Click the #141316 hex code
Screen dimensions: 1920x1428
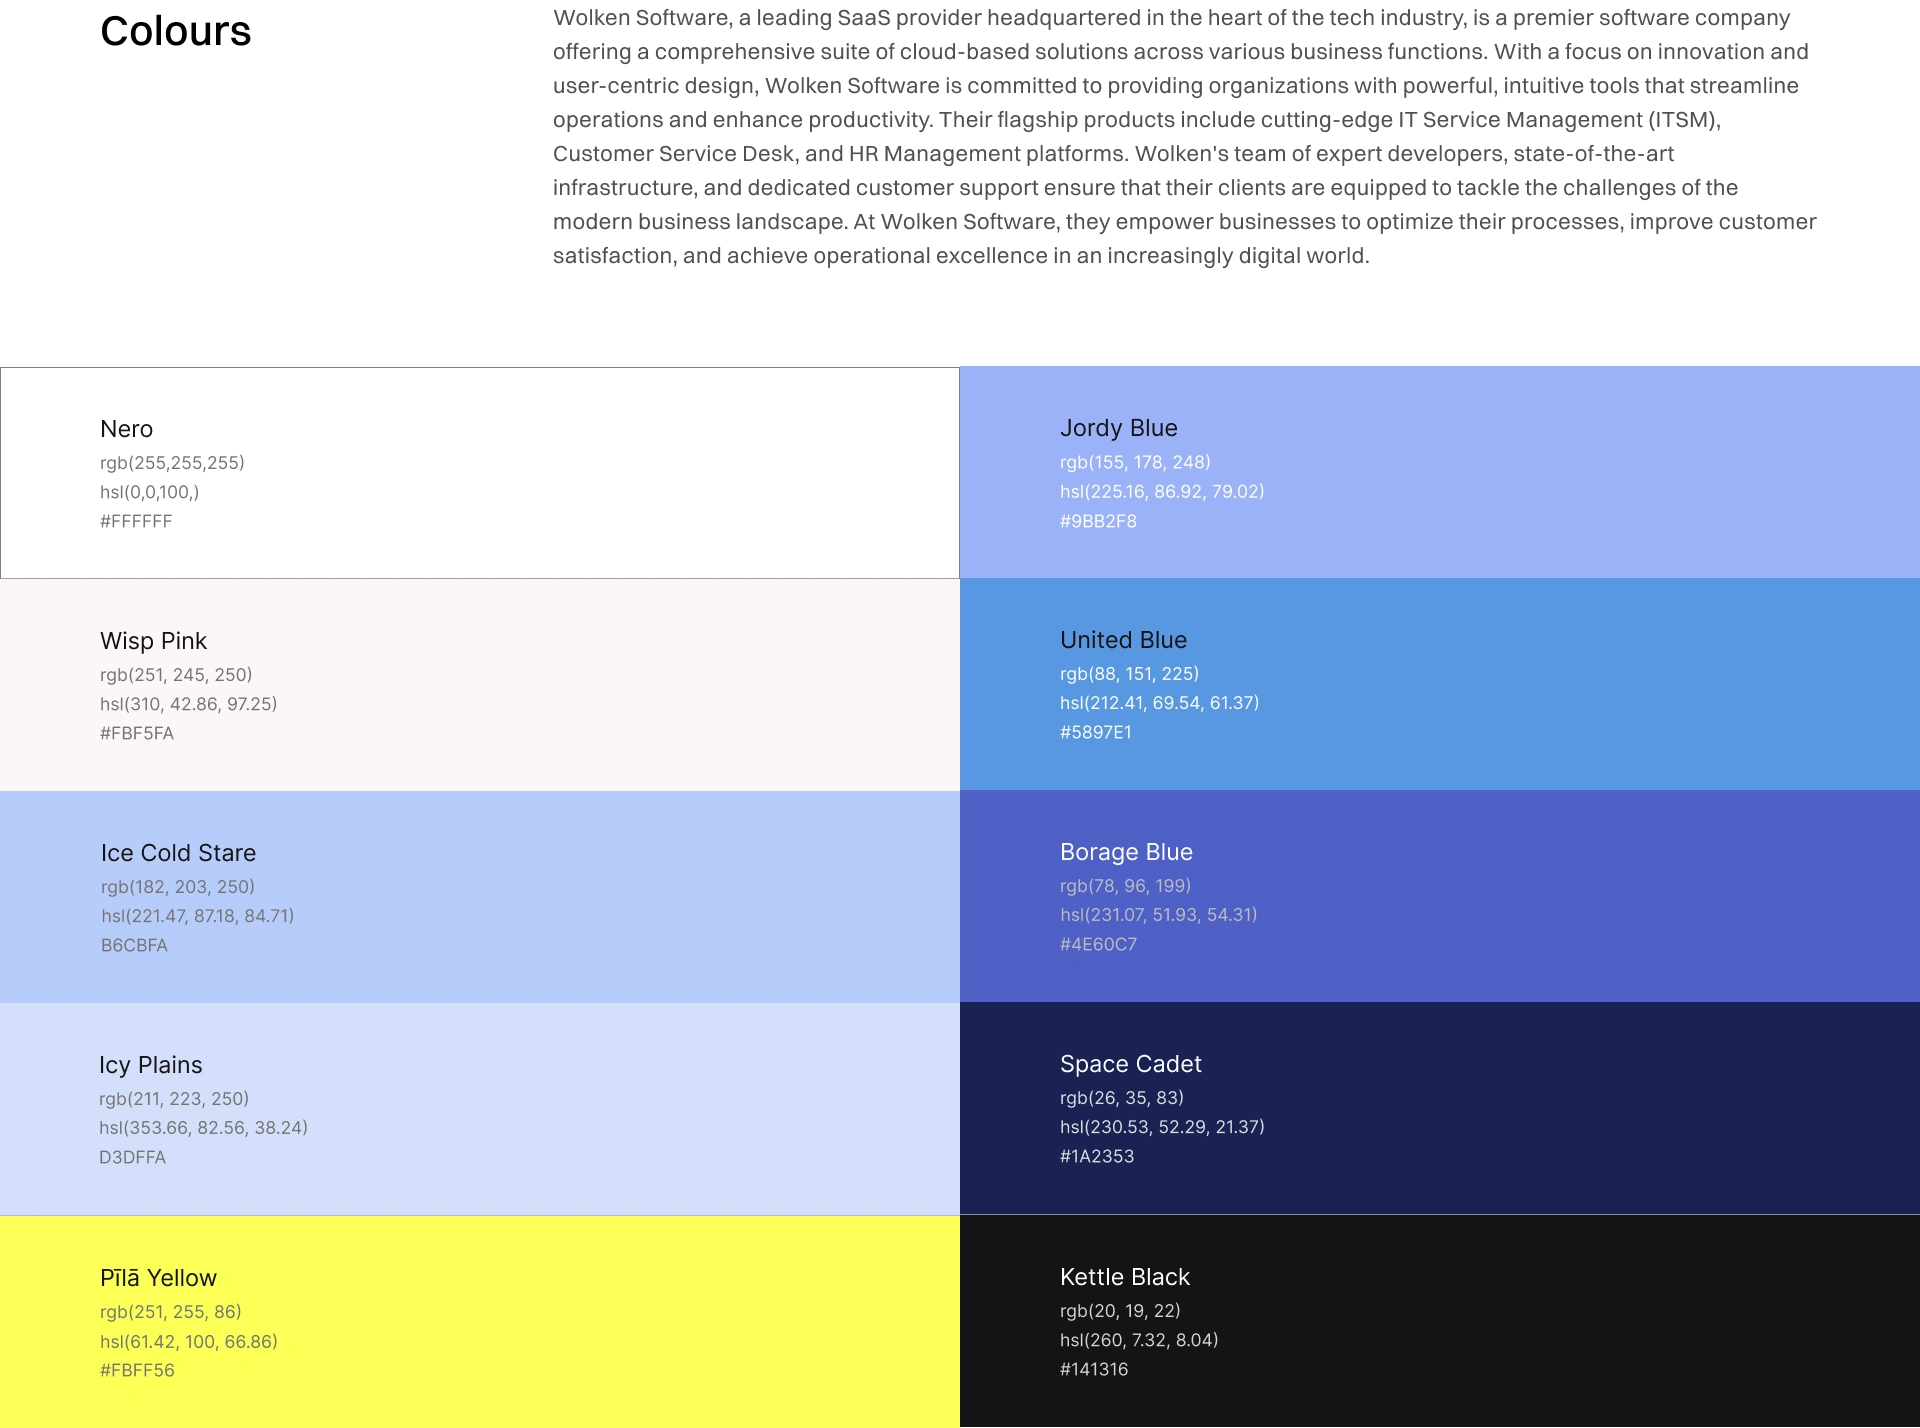coord(1094,1369)
